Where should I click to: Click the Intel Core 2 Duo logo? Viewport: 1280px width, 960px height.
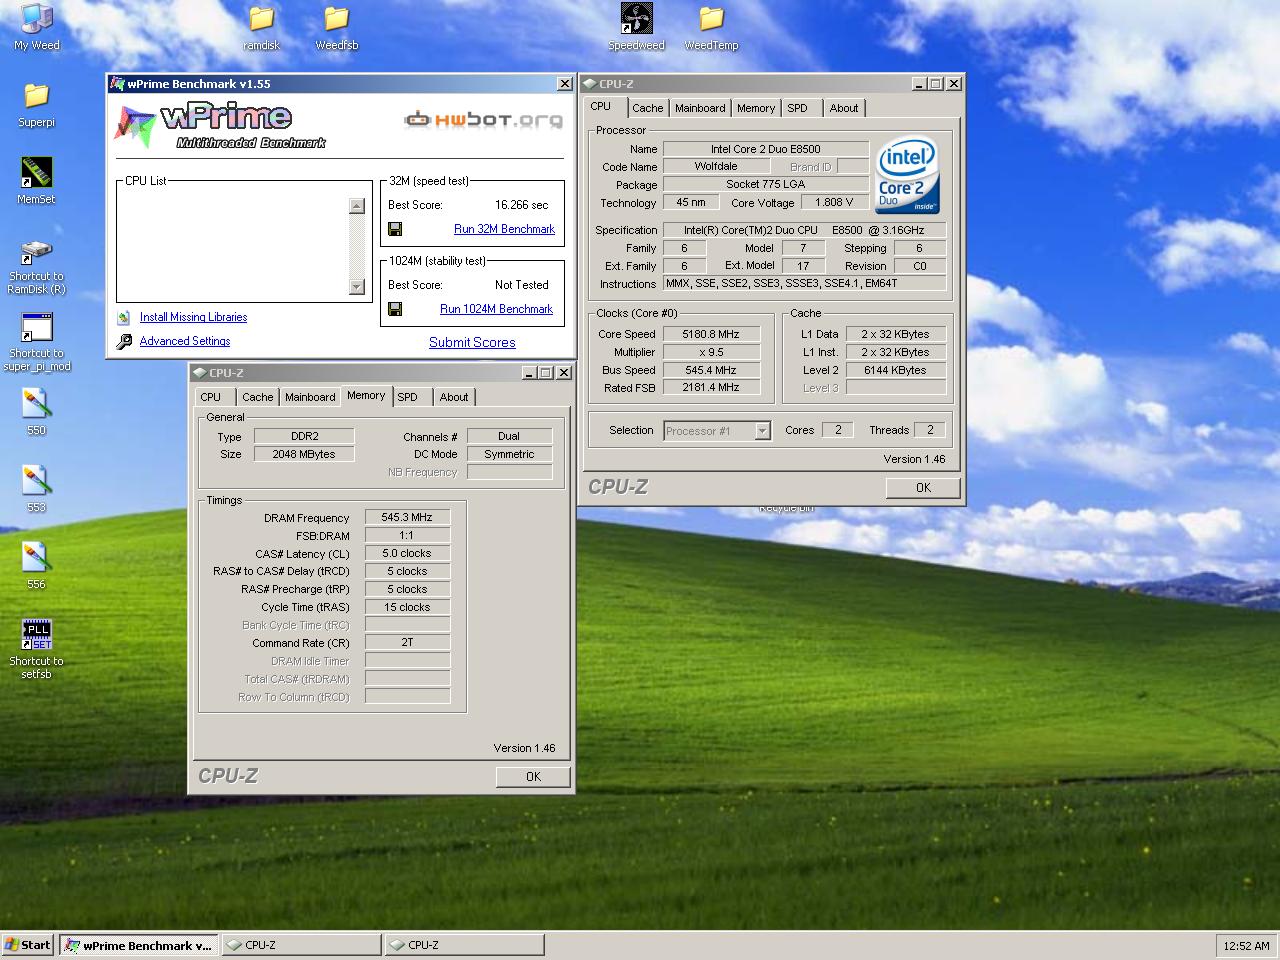(x=908, y=174)
